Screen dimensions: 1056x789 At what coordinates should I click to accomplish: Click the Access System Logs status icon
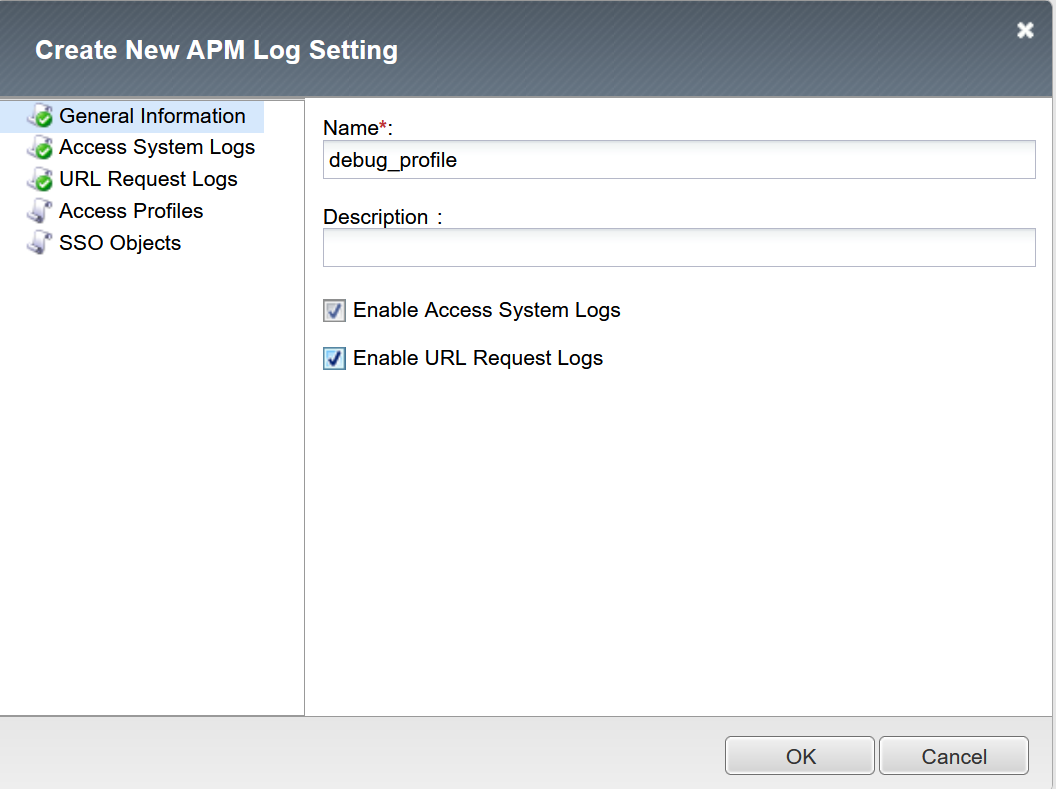pyautogui.click(x=41, y=148)
